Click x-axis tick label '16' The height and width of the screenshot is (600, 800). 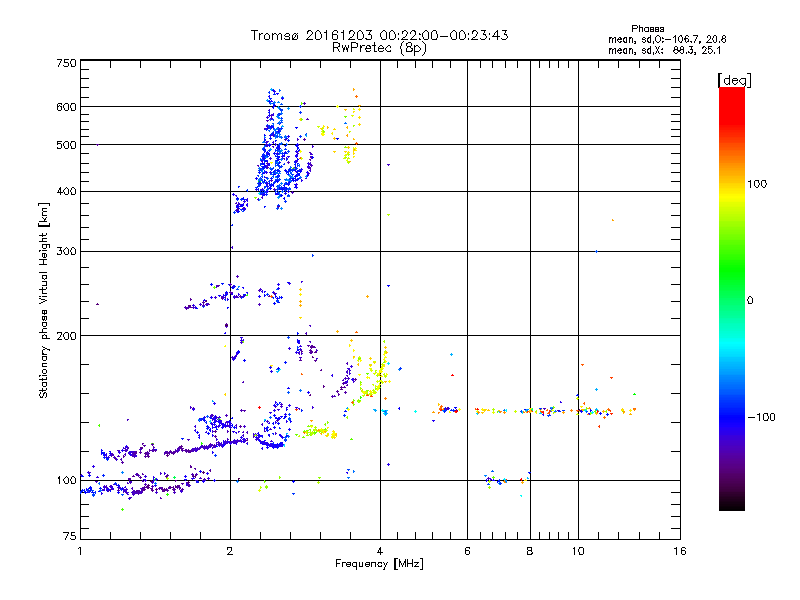click(x=680, y=551)
